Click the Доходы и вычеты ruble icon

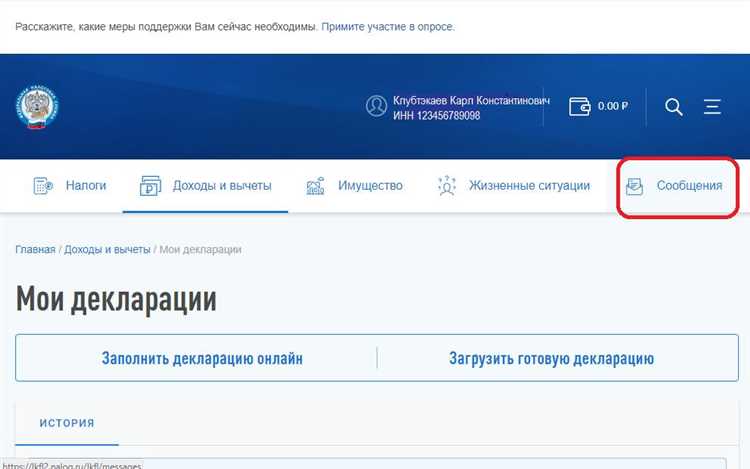pos(150,185)
